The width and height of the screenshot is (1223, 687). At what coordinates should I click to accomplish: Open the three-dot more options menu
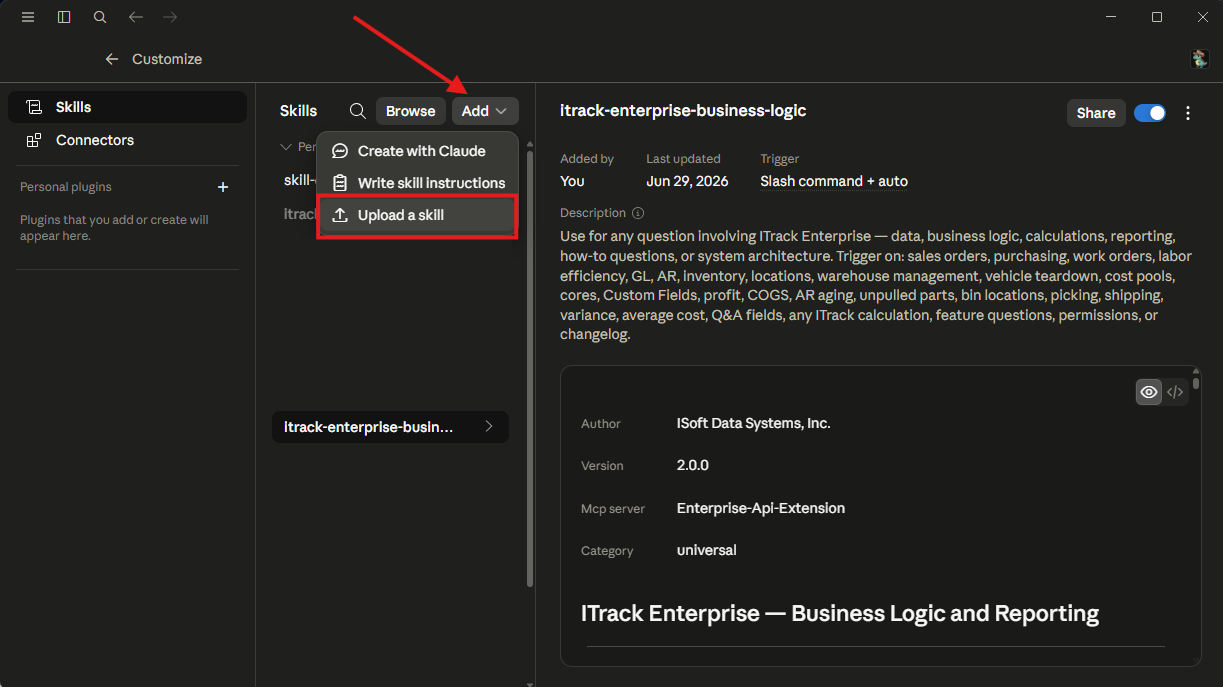click(1188, 113)
